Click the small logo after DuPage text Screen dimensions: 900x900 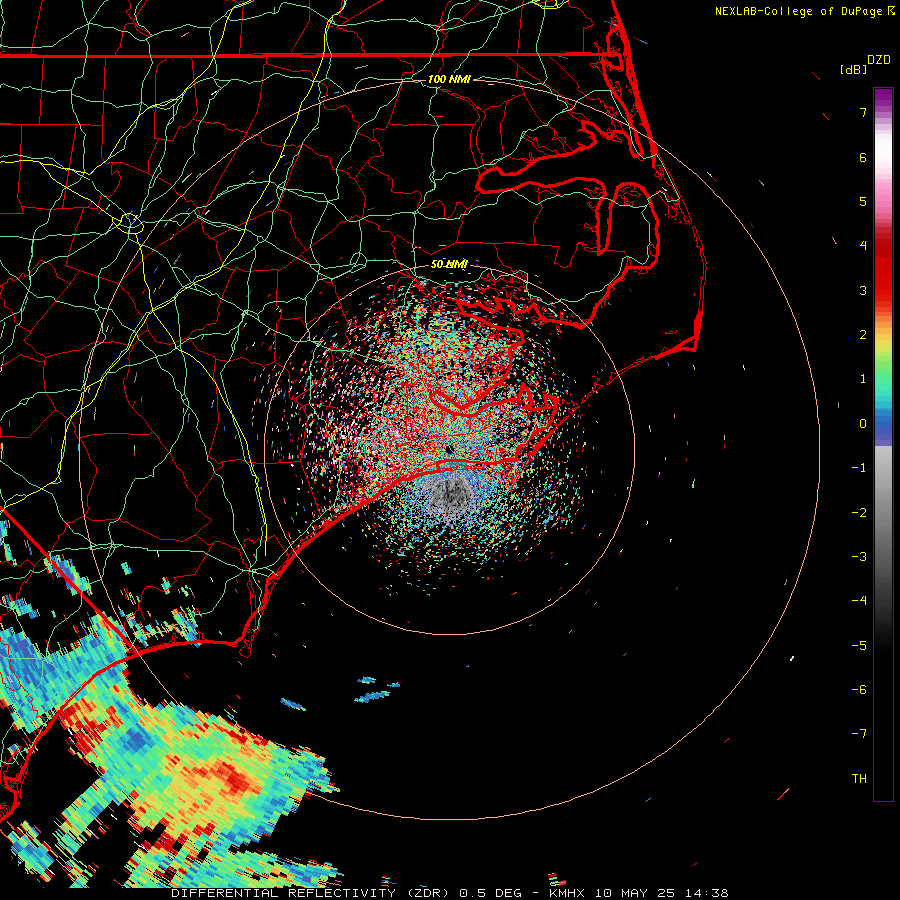pyautogui.click(x=891, y=11)
